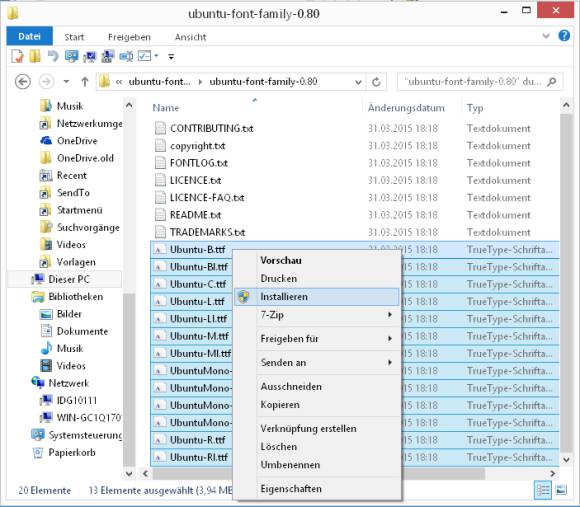Switch to the Freigeben ribbon tab
580x507 pixels.
click(129, 37)
